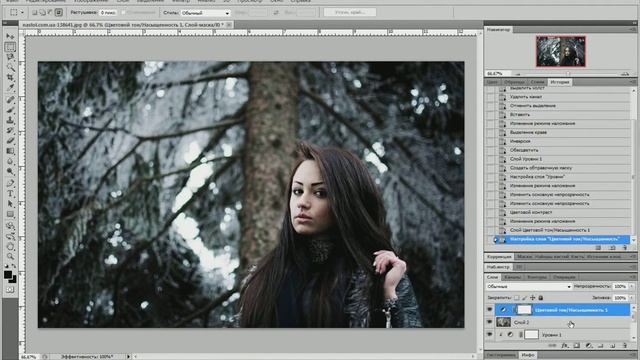Toggle lock transparent pixels in Layers panel
The image size is (640, 360).
pyautogui.click(x=517, y=298)
